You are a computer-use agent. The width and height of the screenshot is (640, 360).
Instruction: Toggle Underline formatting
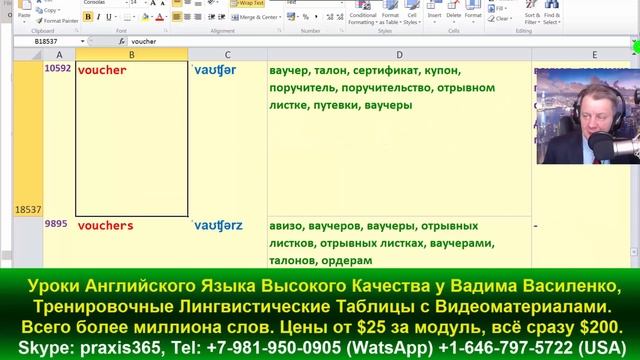(x=109, y=17)
